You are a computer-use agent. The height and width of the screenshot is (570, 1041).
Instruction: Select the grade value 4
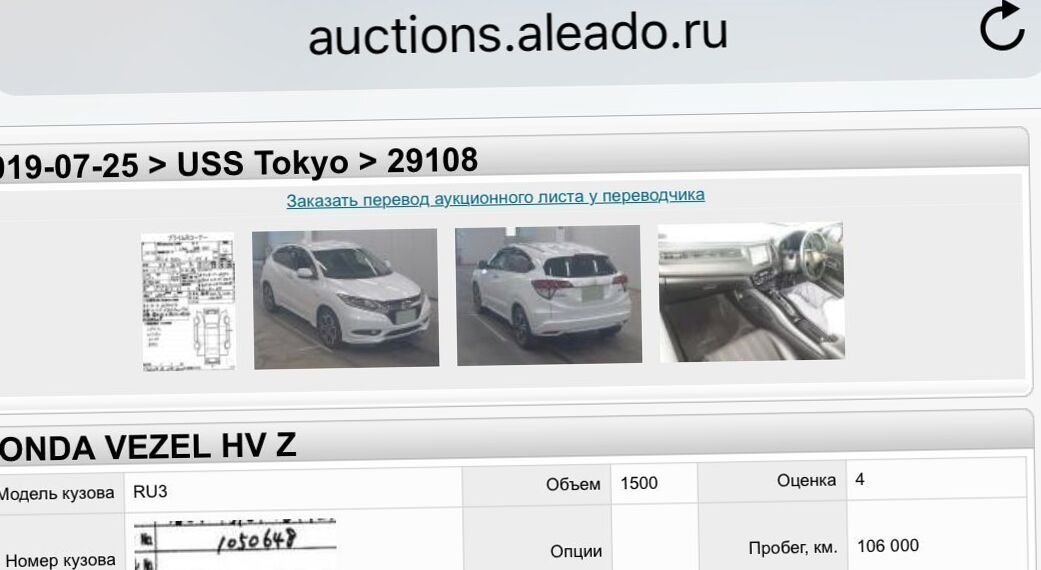[860, 479]
